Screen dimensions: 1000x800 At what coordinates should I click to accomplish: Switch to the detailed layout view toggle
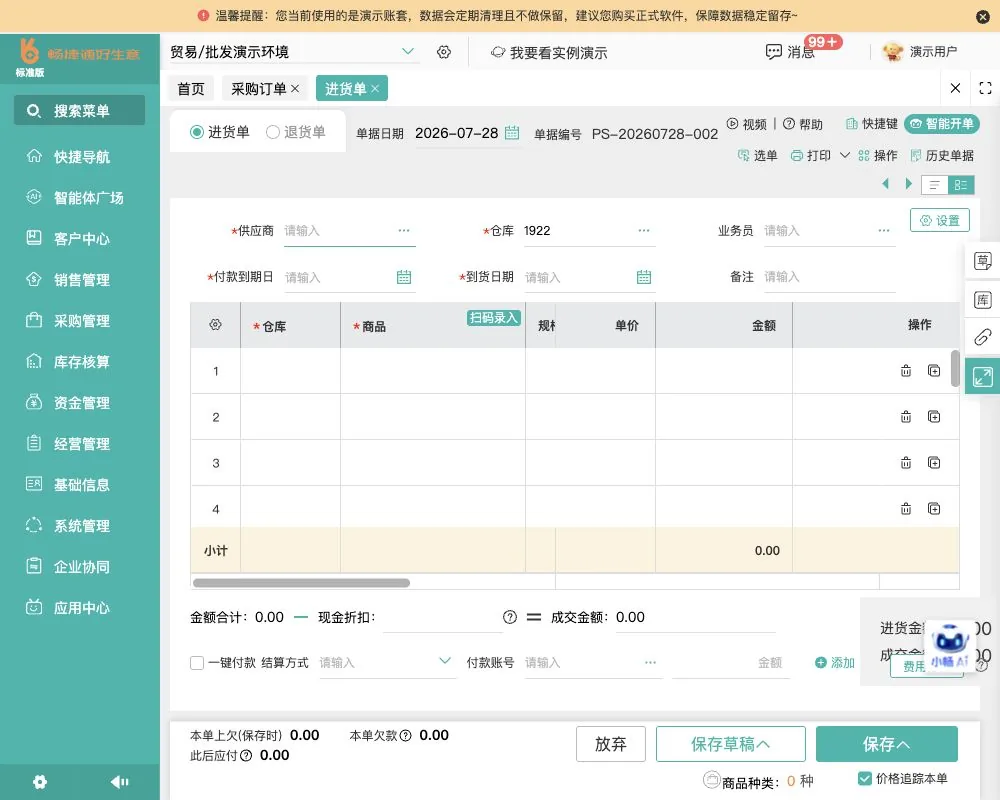(x=961, y=185)
